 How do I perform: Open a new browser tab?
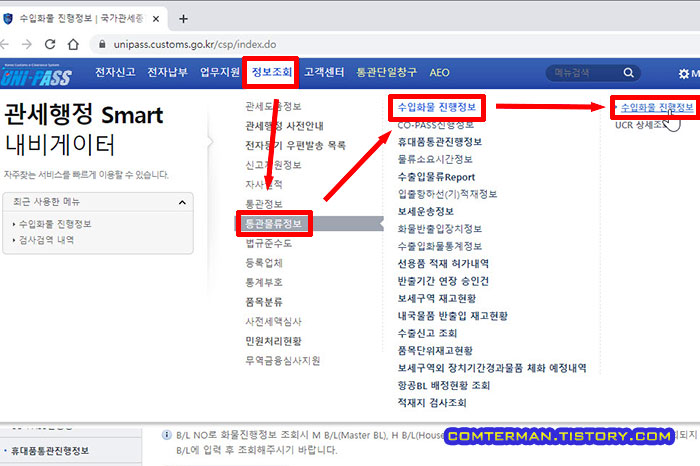click(x=183, y=19)
